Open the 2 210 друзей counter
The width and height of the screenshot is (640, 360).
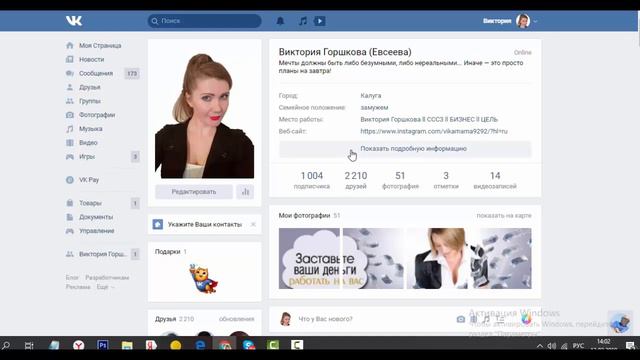coord(356,180)
